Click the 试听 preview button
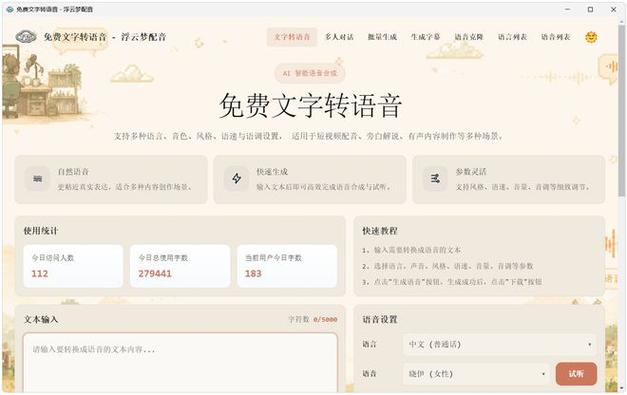 point(576,374)
